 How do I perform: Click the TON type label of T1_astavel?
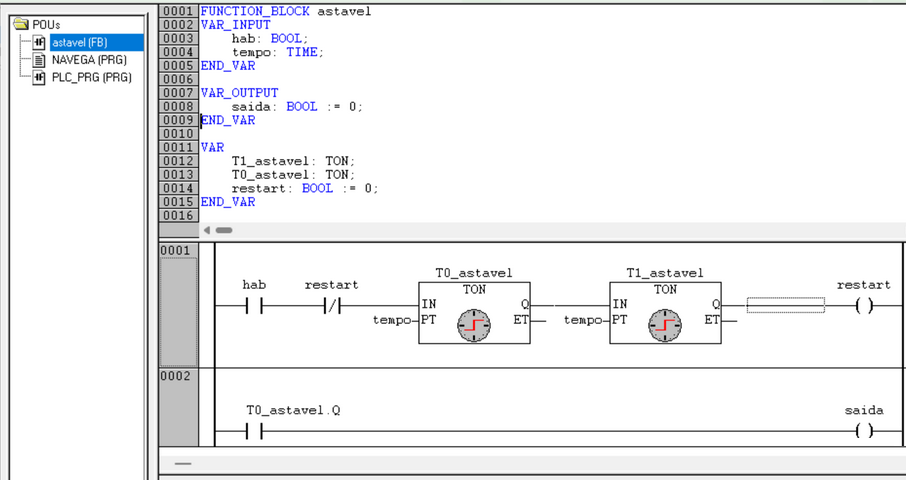pyautogui.click(x=665, y=289)
